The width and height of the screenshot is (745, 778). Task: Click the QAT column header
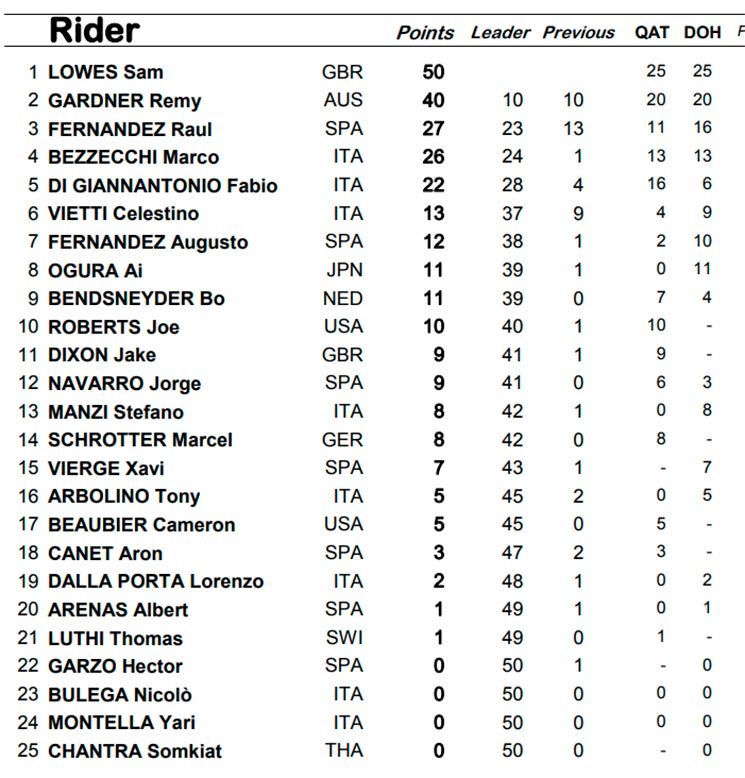[652, 33]
